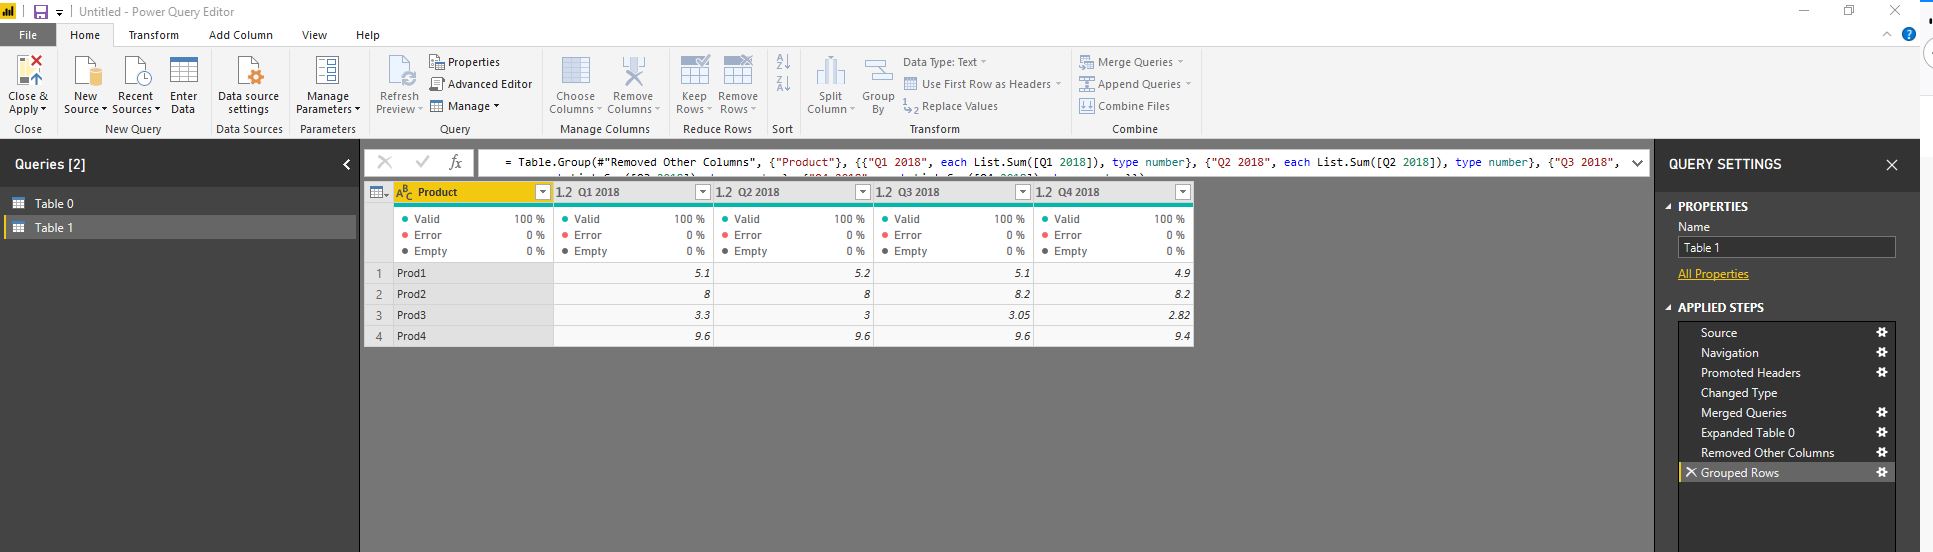The width and height of the screenshot is (1933, 552).
Task: Click the Remove Columns icon
Action: pos(633,71)
